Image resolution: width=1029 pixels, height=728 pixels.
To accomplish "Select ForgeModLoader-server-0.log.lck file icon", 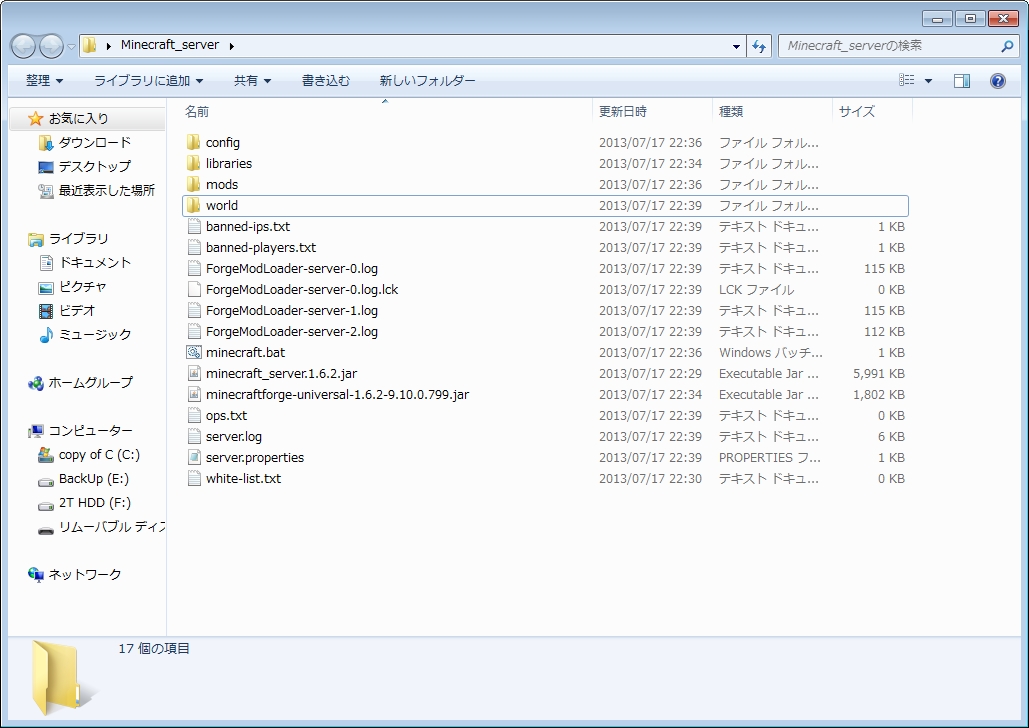I will (194, 289).
